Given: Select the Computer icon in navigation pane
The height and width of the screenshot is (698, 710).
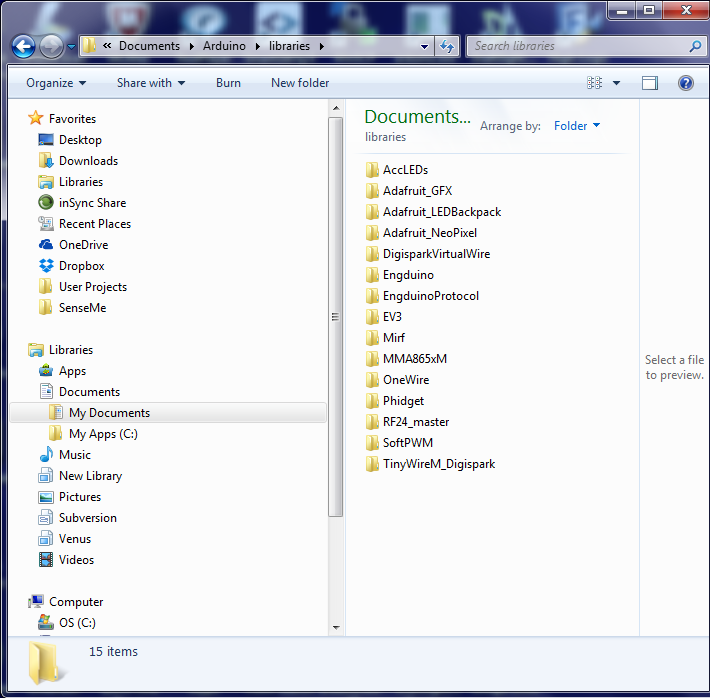Looking at the screenshot, I should 36,602.
